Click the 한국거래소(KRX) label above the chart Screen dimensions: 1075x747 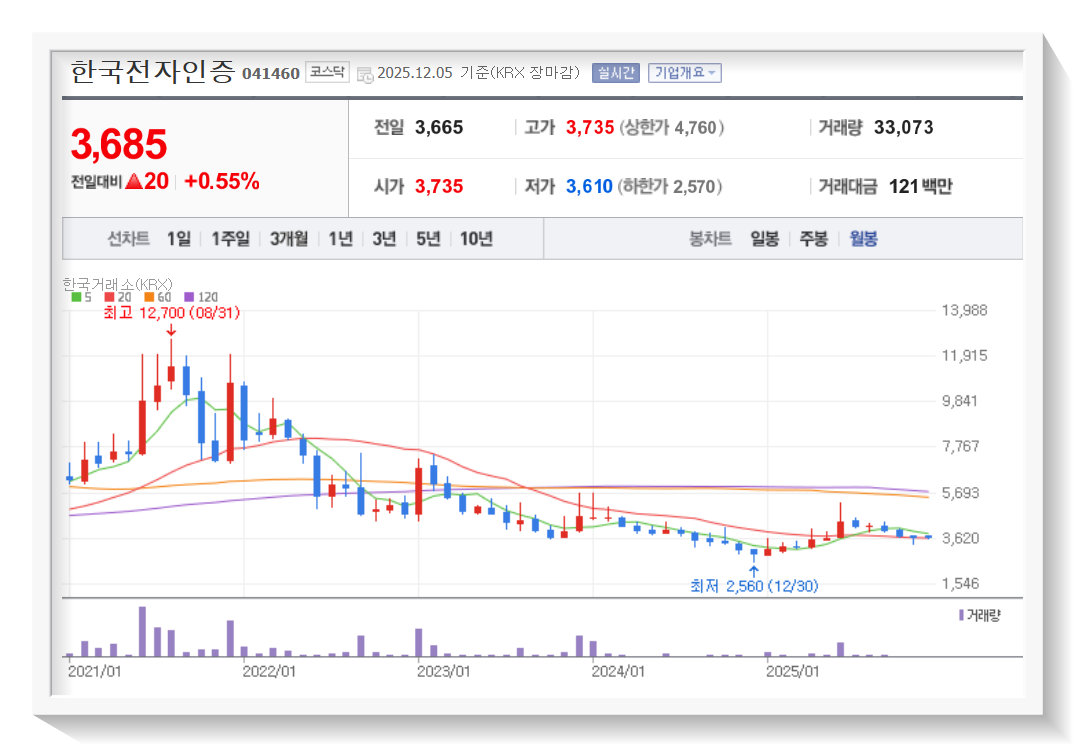click(117, 283)
